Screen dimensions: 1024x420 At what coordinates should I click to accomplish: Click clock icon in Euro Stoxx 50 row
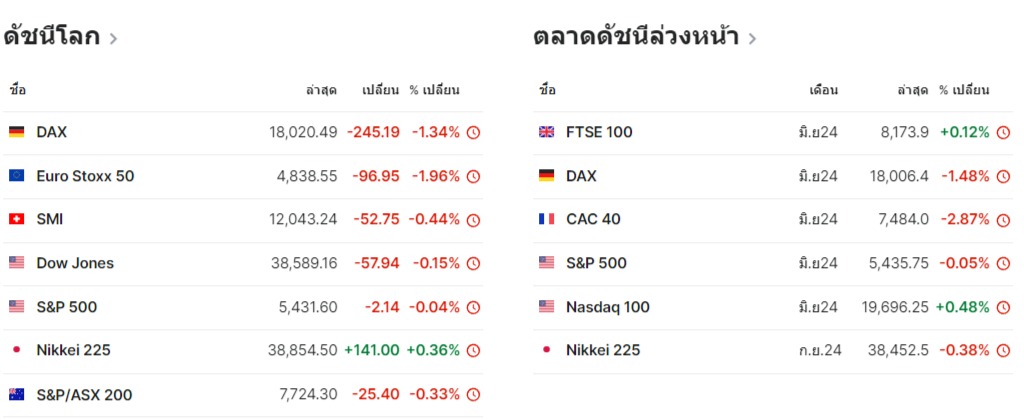coord(473,176)
